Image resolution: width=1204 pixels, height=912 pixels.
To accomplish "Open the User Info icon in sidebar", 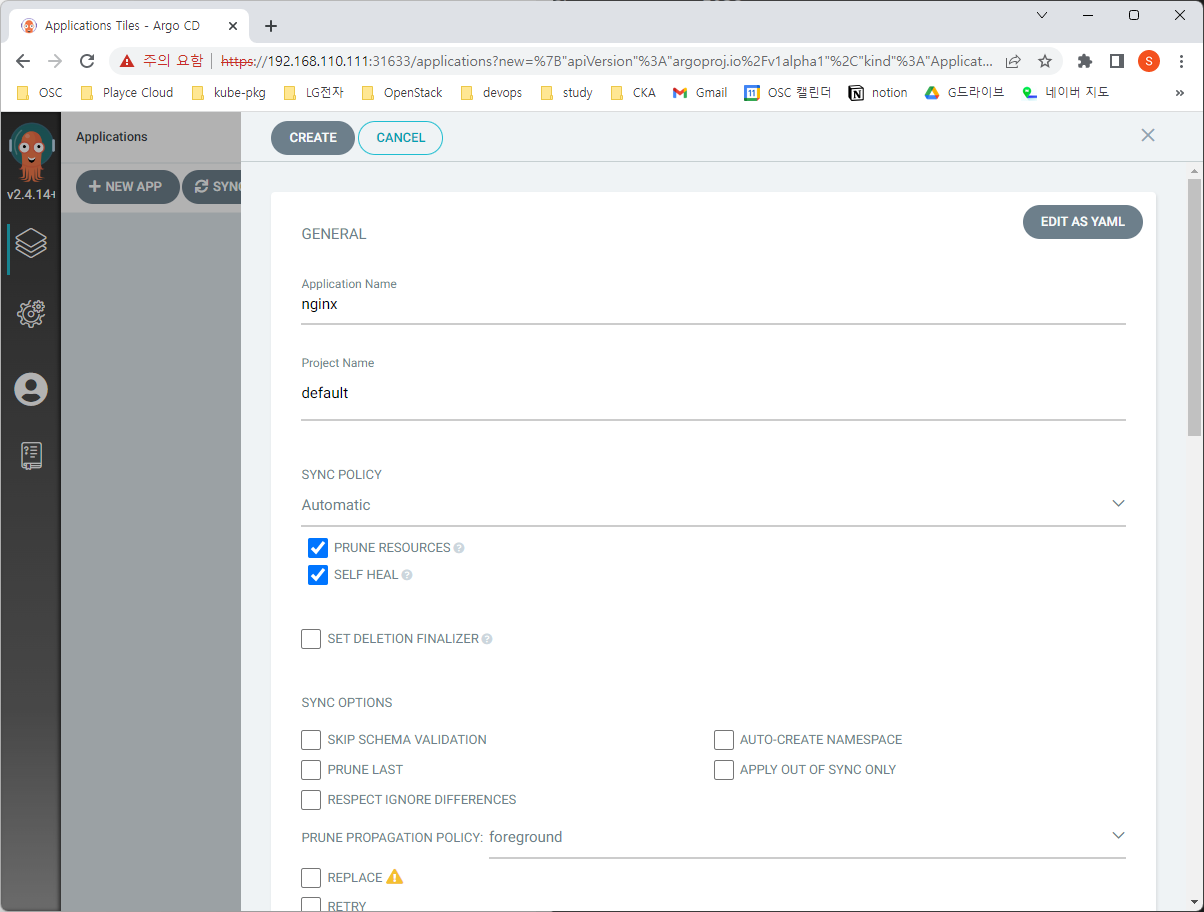I will tap(31, 389).
